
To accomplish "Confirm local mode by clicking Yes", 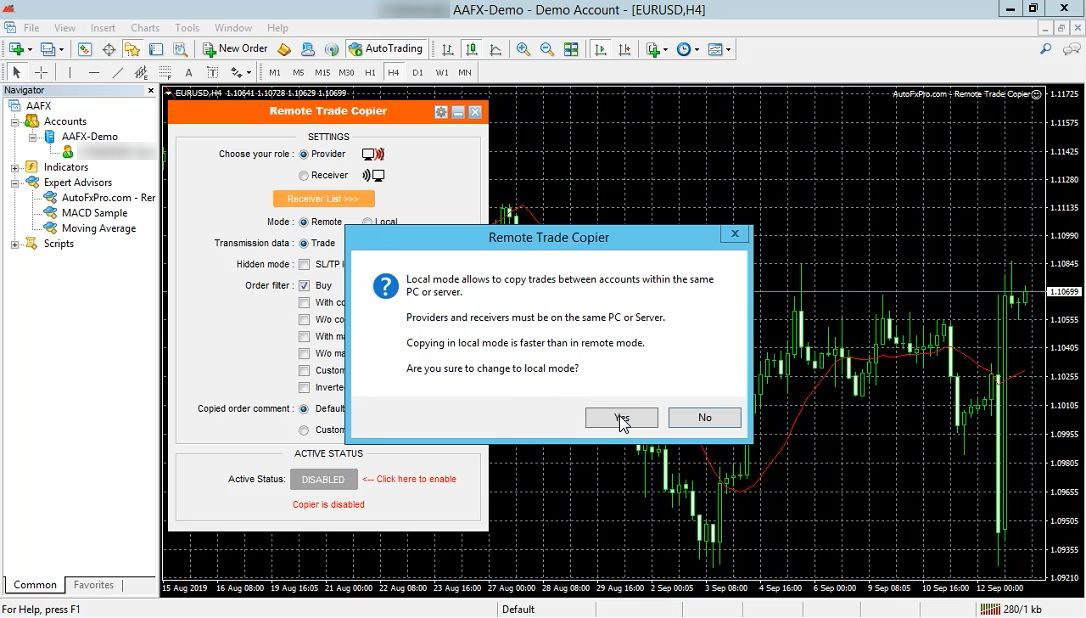I will (x=621, y=418).
